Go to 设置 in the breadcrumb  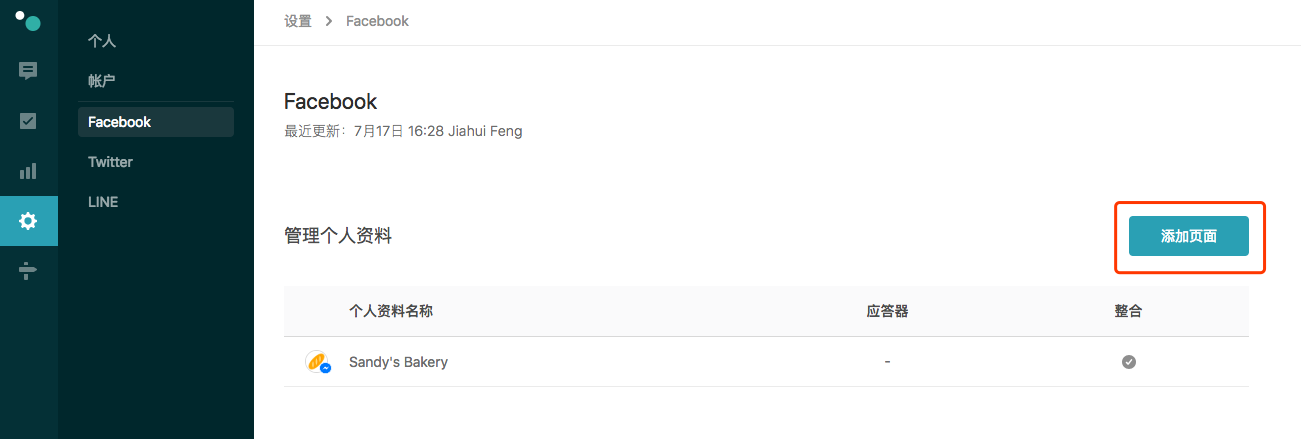click(x=298, y=21)
